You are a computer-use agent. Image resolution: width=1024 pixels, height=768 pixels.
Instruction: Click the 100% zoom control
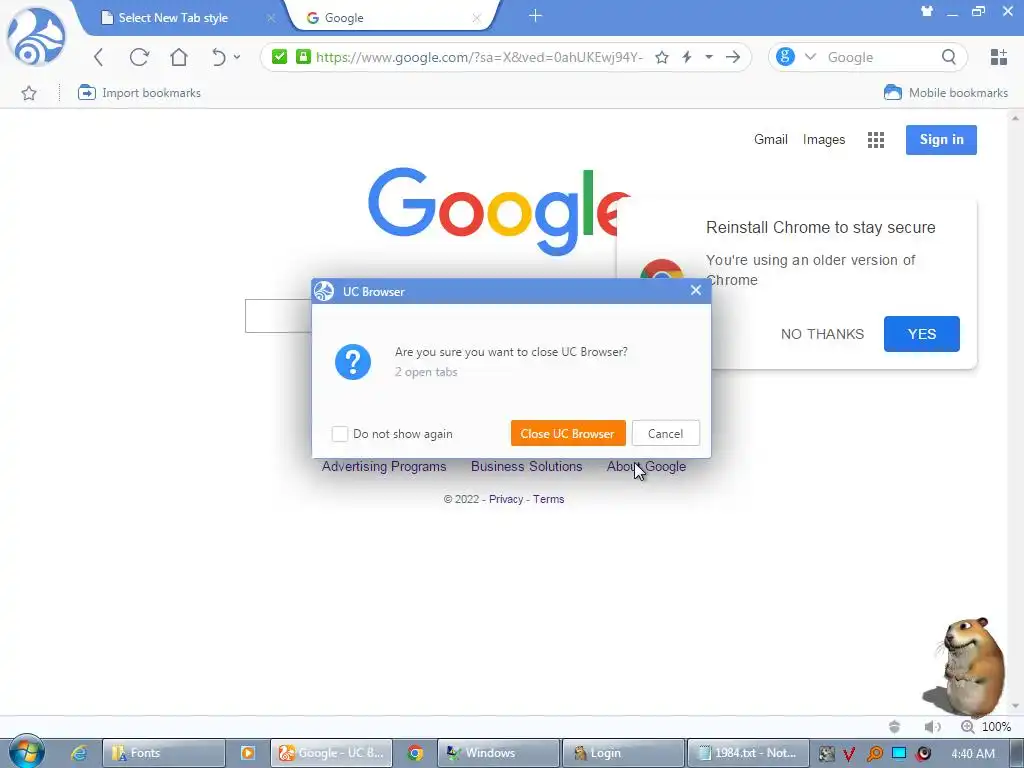[x=985, y=726]
